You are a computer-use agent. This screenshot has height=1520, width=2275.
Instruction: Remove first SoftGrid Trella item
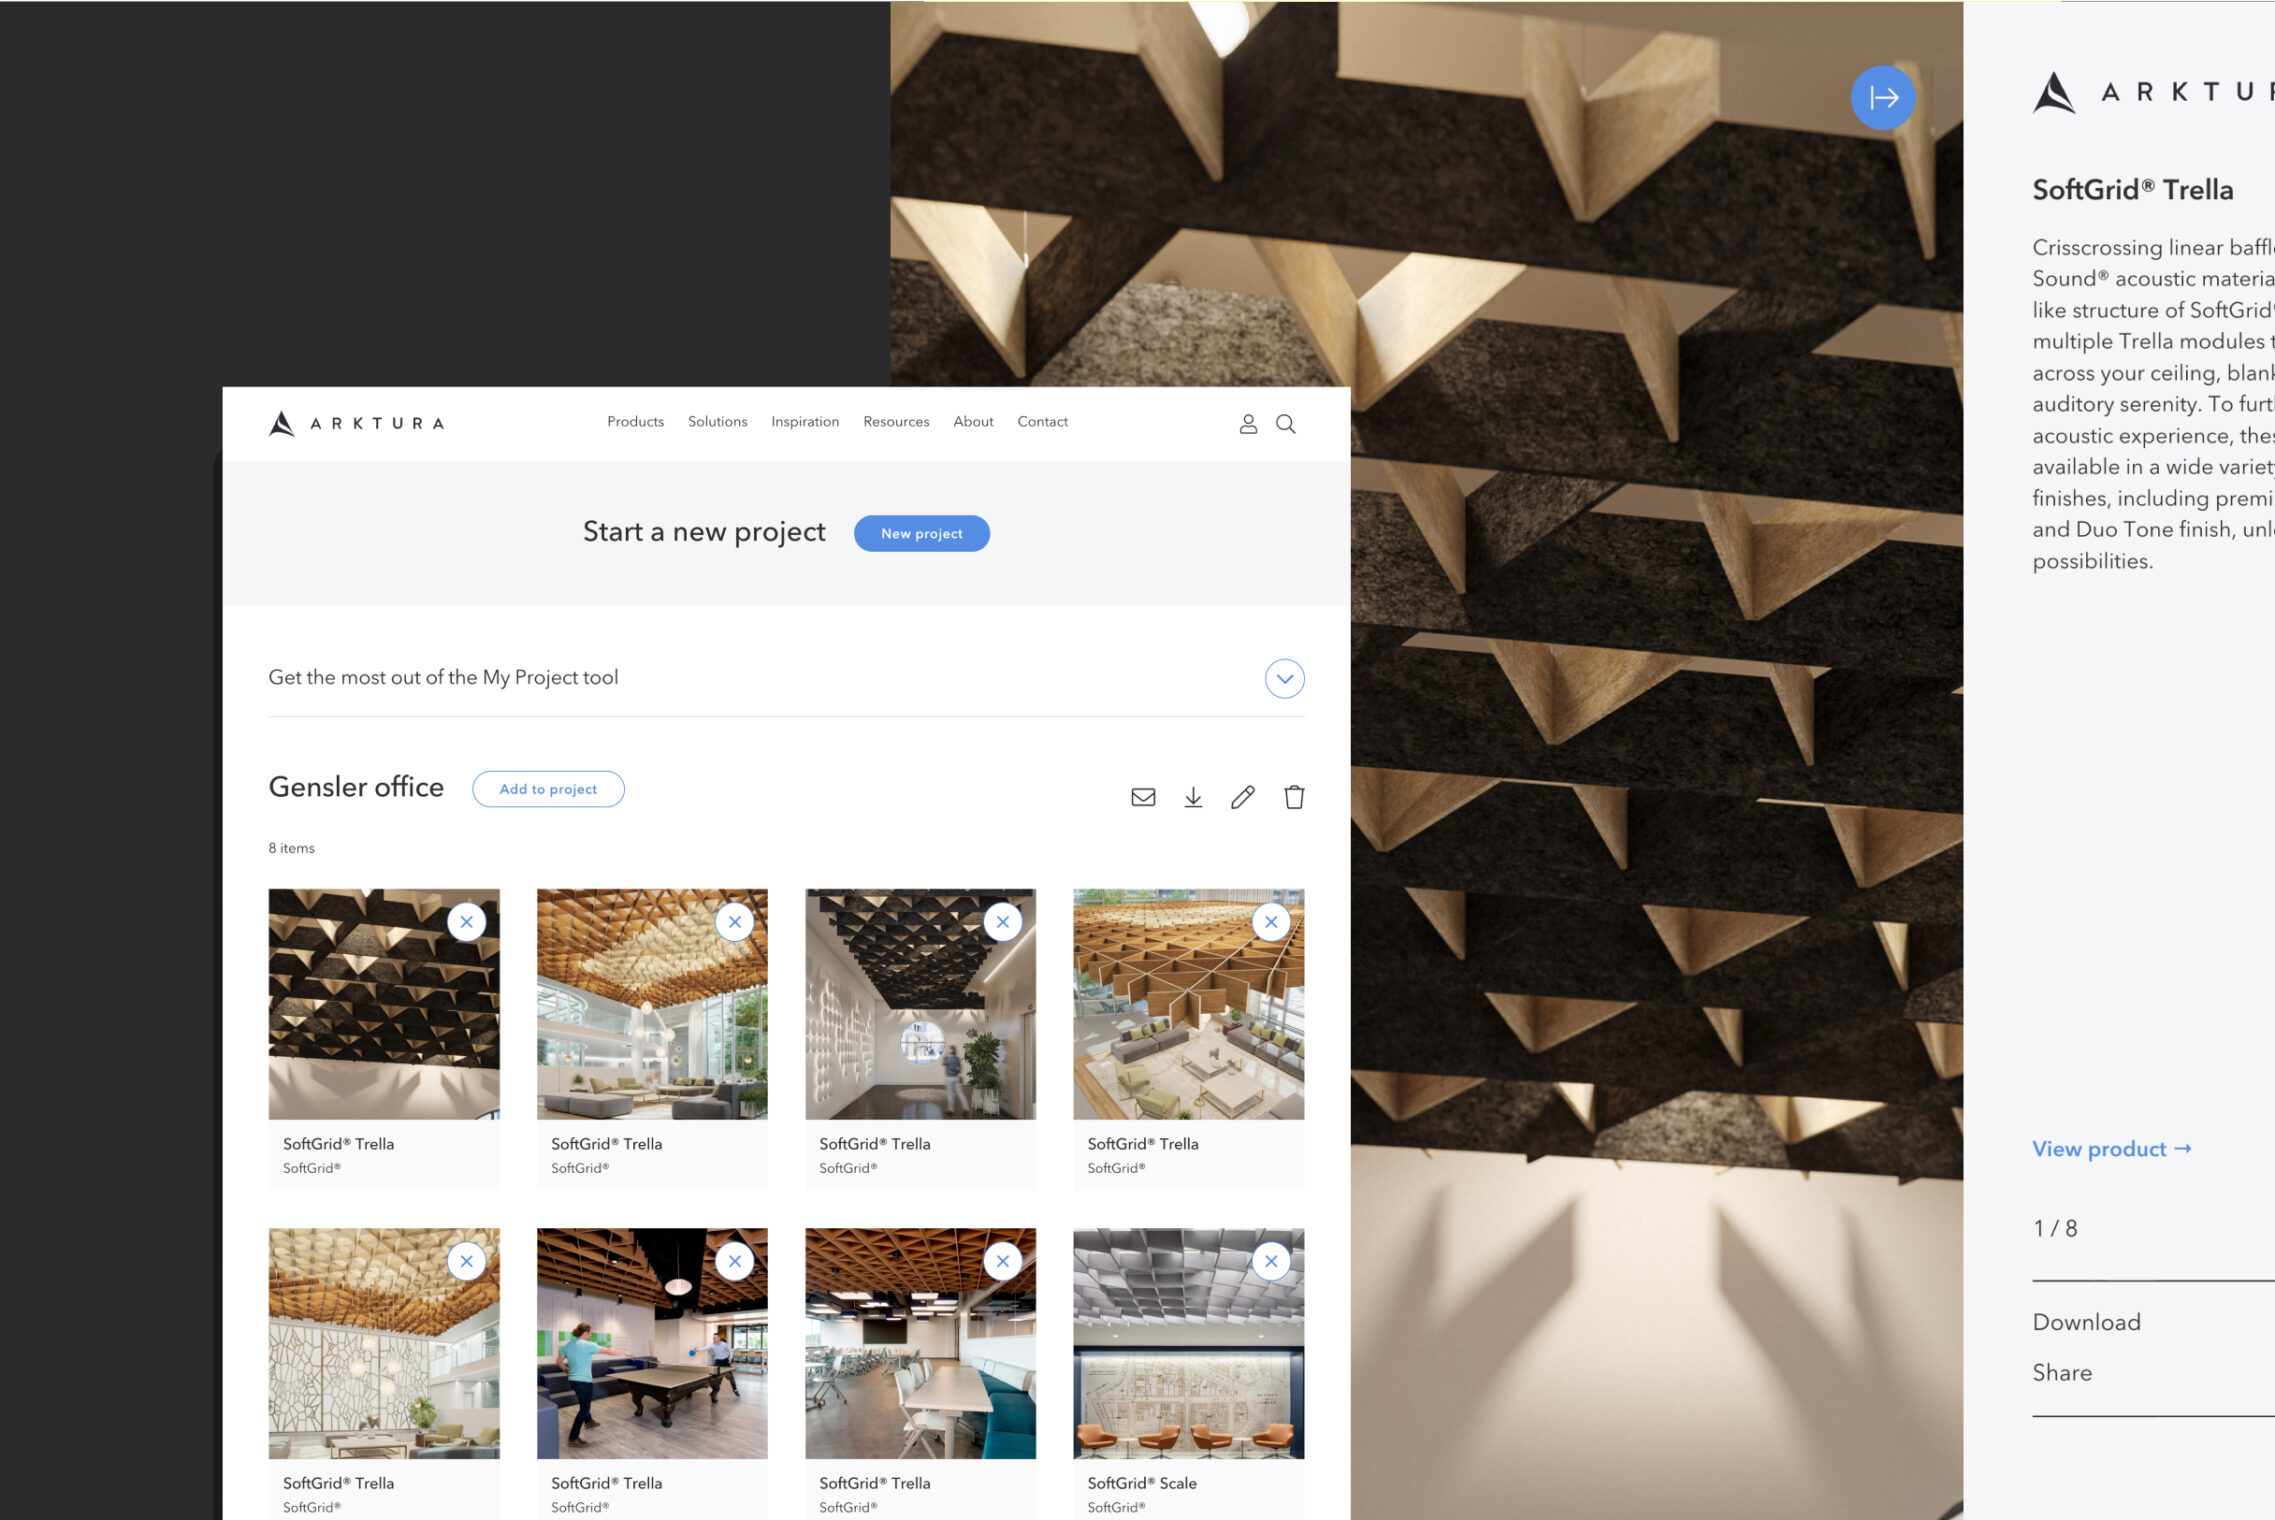coord(466,922)
